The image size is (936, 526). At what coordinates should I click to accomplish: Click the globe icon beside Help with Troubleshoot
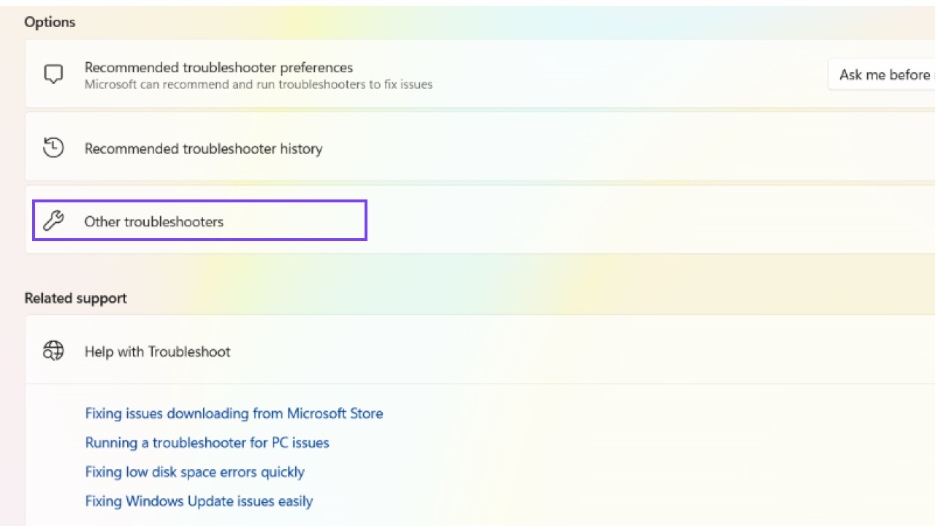(53, 351)
